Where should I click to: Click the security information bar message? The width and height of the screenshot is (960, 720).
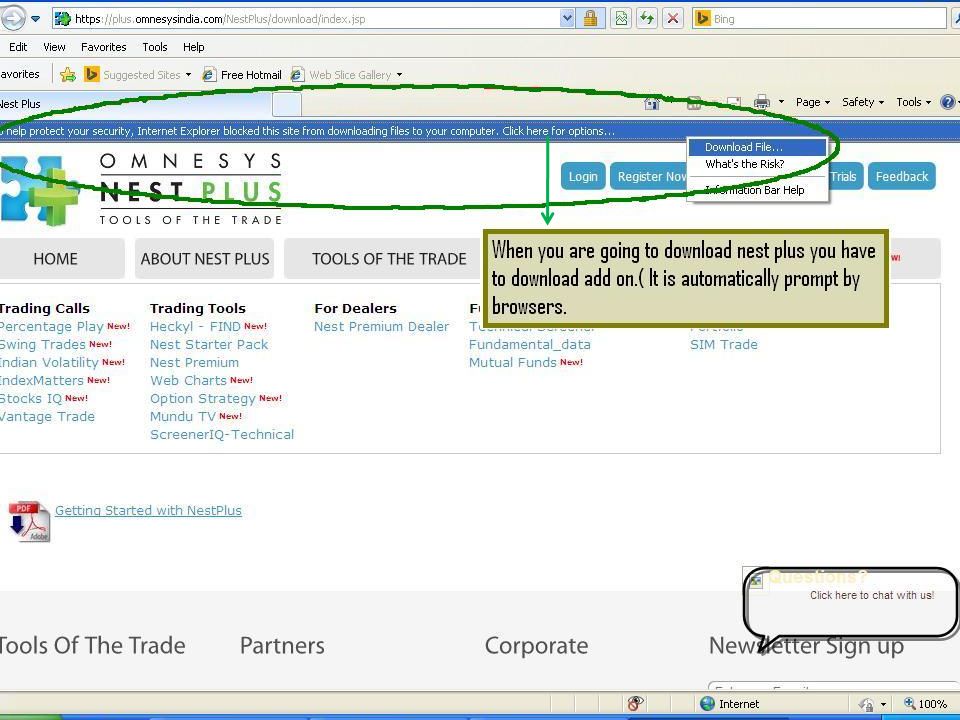point(307,131)
